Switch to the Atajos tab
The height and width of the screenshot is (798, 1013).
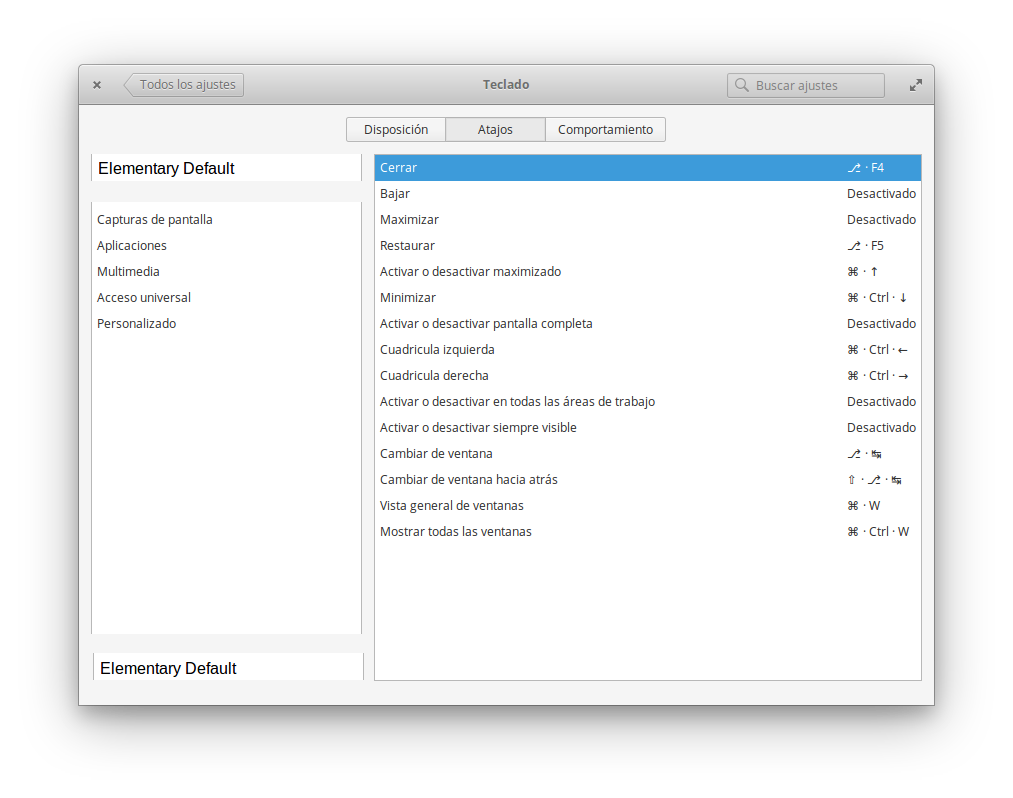496,129
